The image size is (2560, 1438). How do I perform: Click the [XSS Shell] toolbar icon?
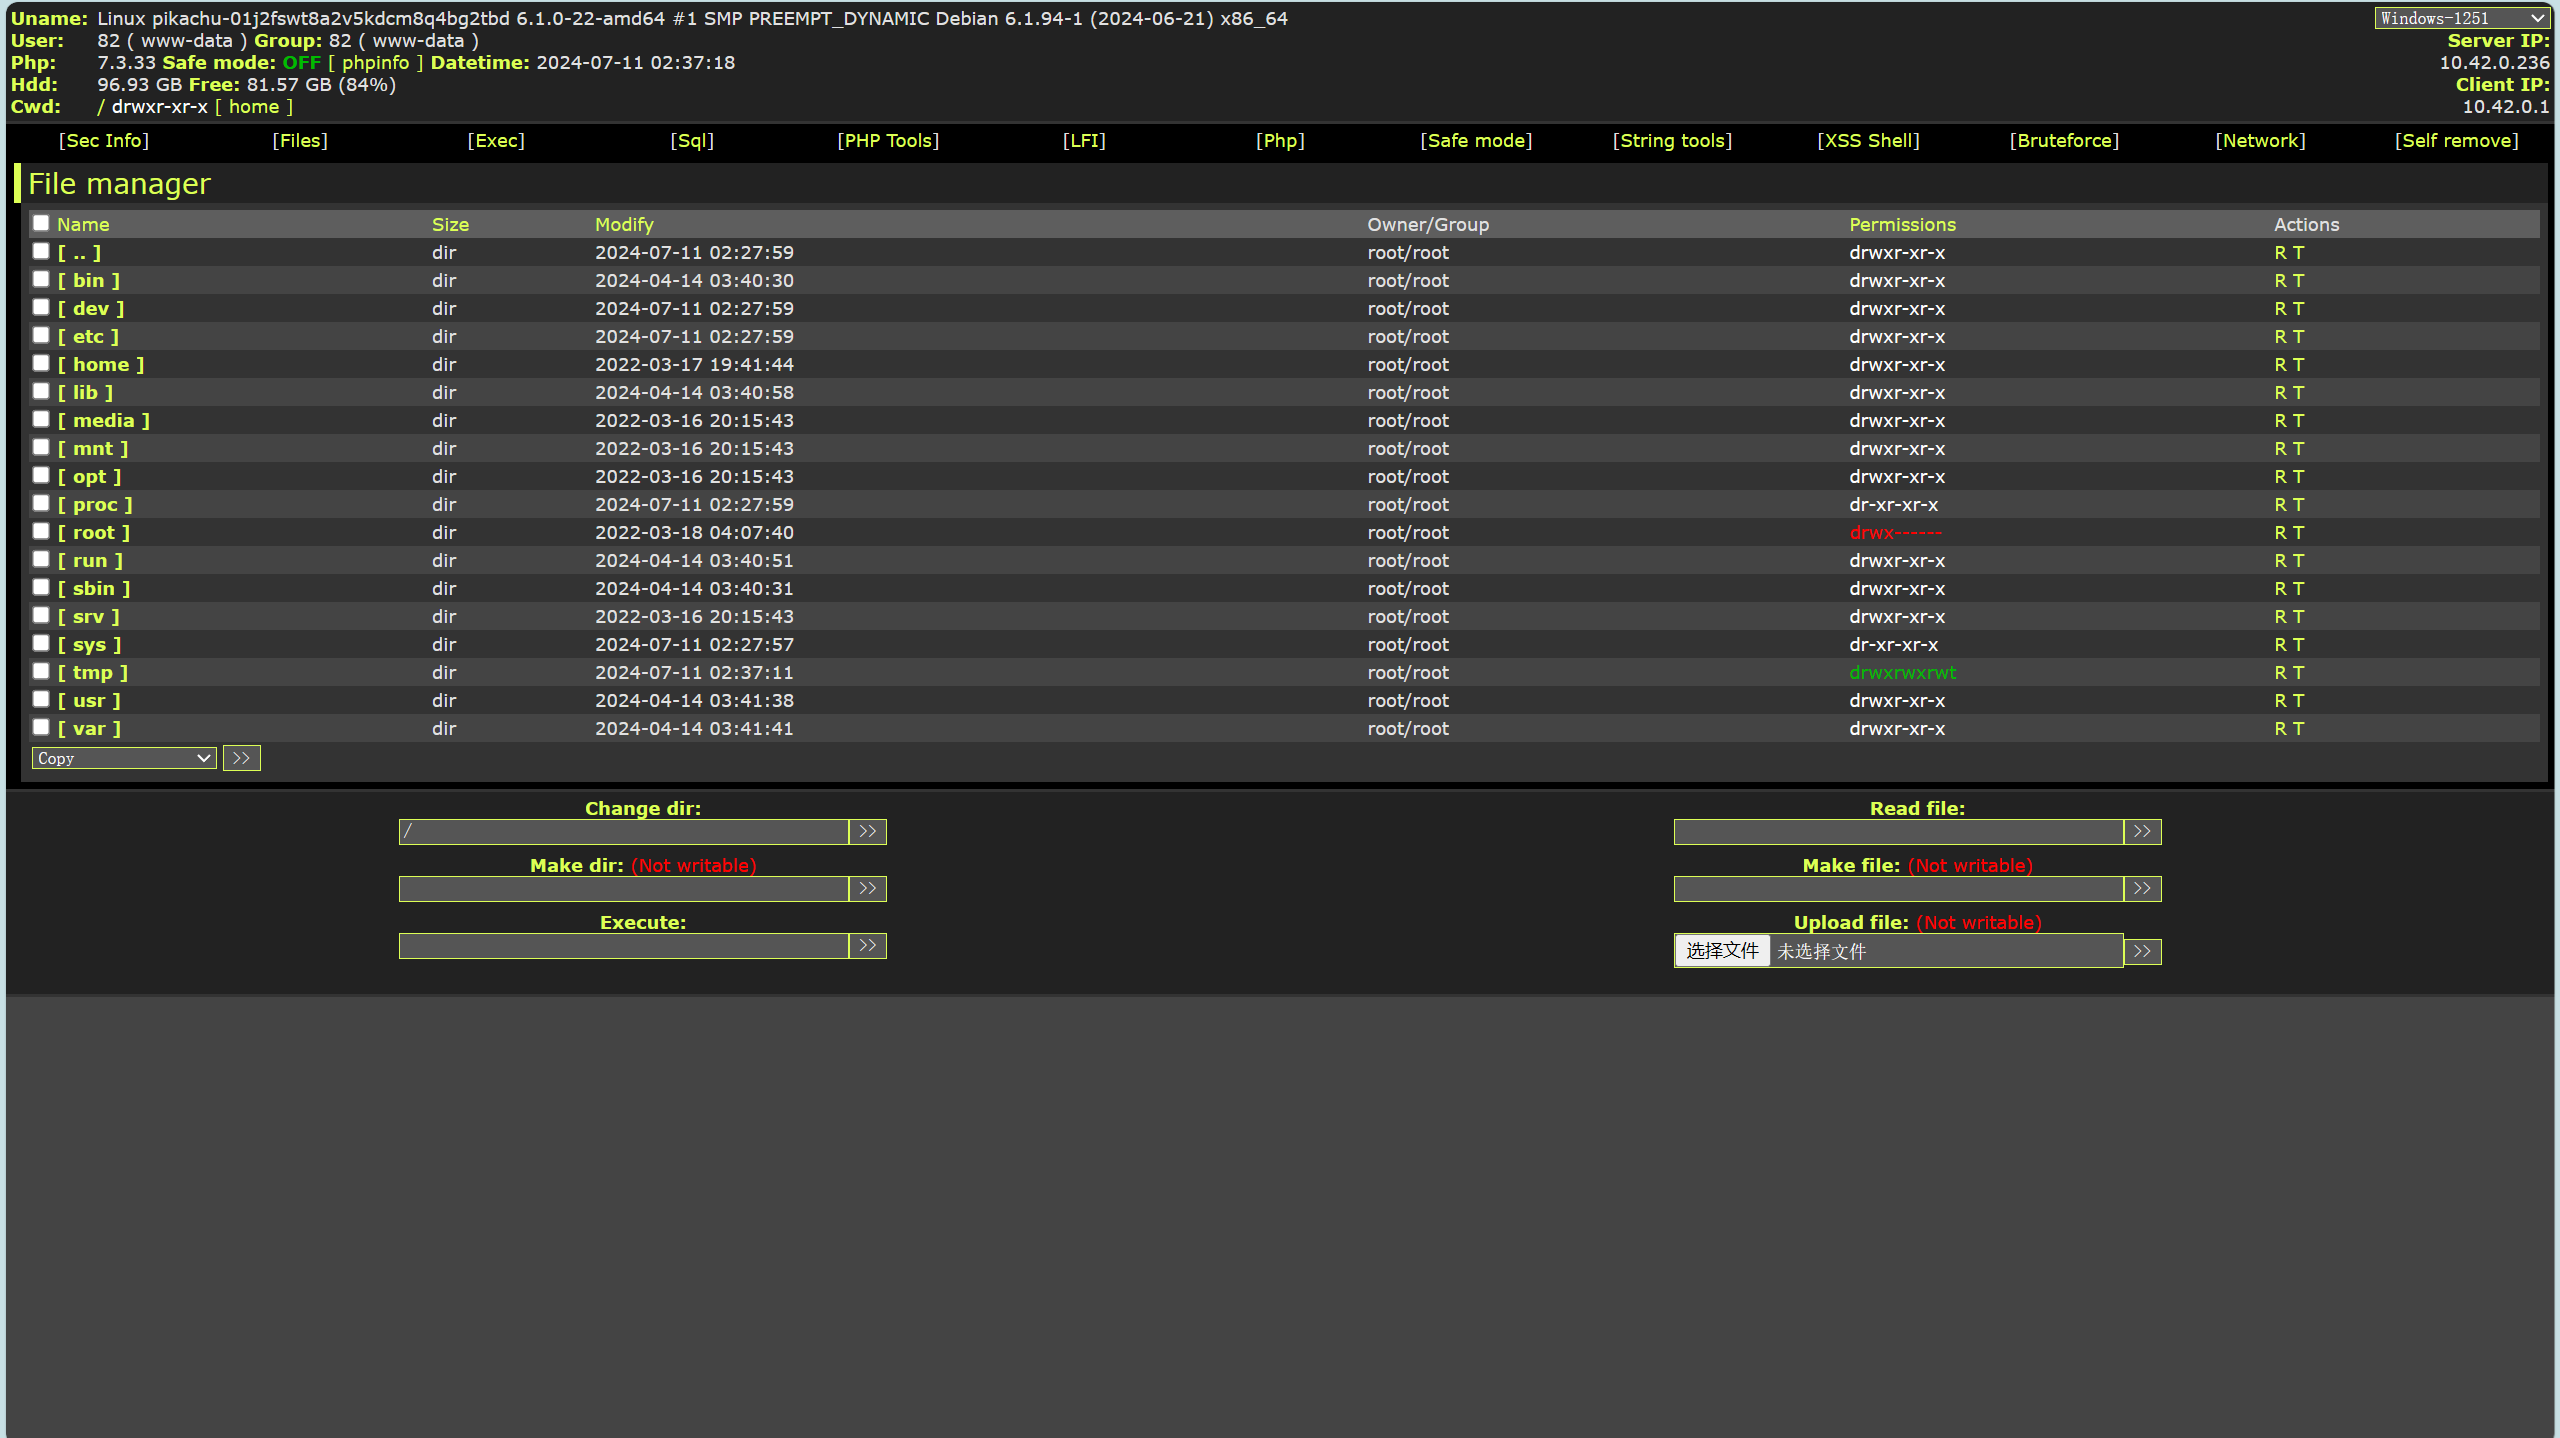point(1869,139)
